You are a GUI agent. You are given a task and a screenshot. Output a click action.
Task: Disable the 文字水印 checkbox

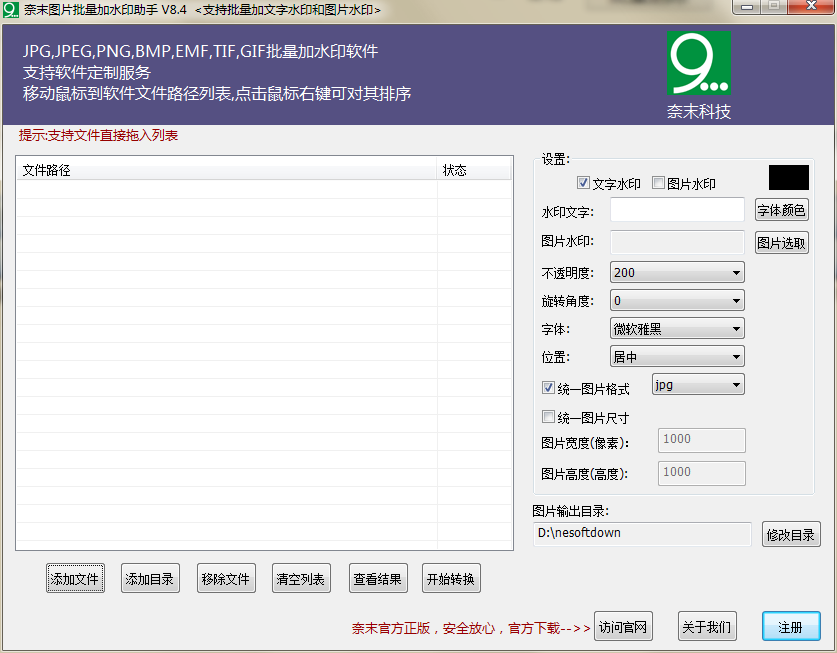583,182
